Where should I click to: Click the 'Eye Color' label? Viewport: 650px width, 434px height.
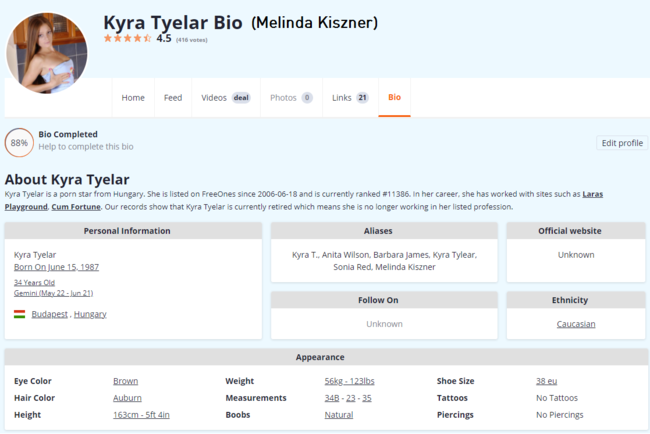pos(33,381)
